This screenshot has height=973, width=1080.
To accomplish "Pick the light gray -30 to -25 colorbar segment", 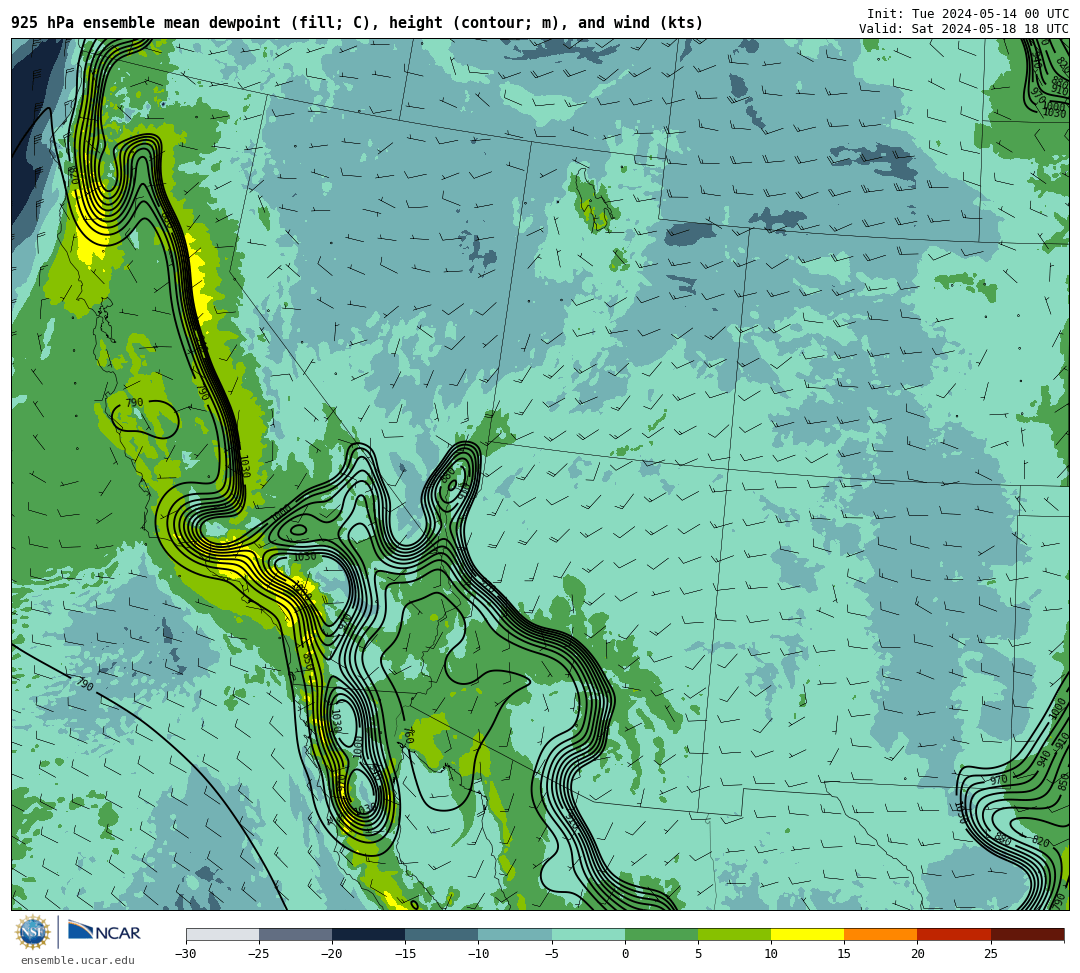I will point(222,934).
